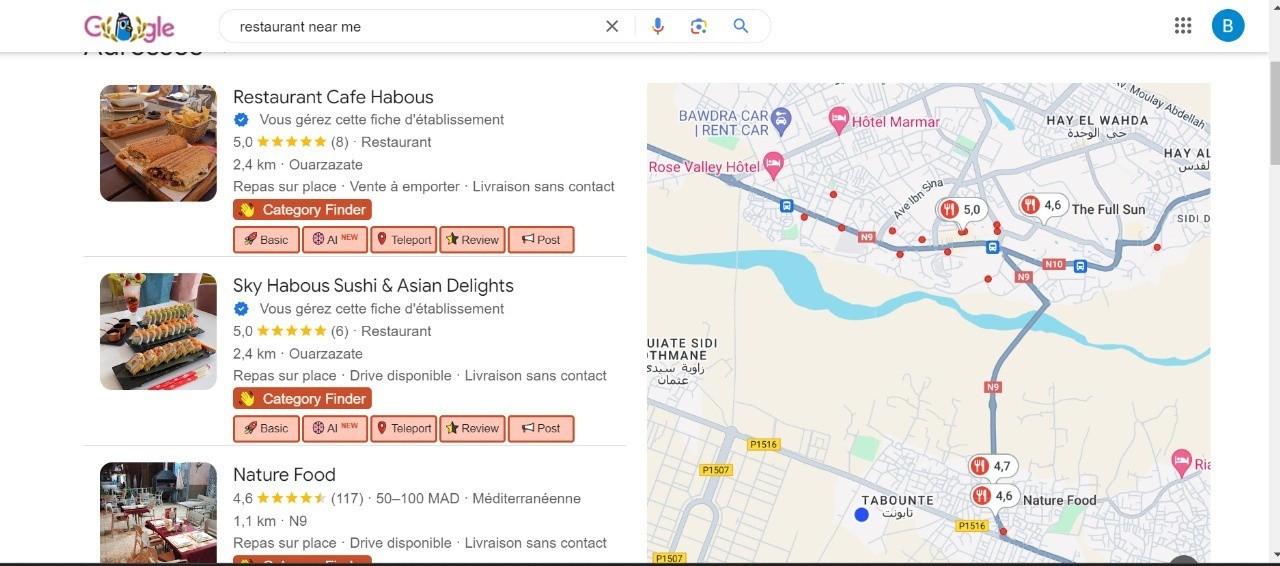
Task: Select the 5,0 restaurant map pin
Action: 962,211
